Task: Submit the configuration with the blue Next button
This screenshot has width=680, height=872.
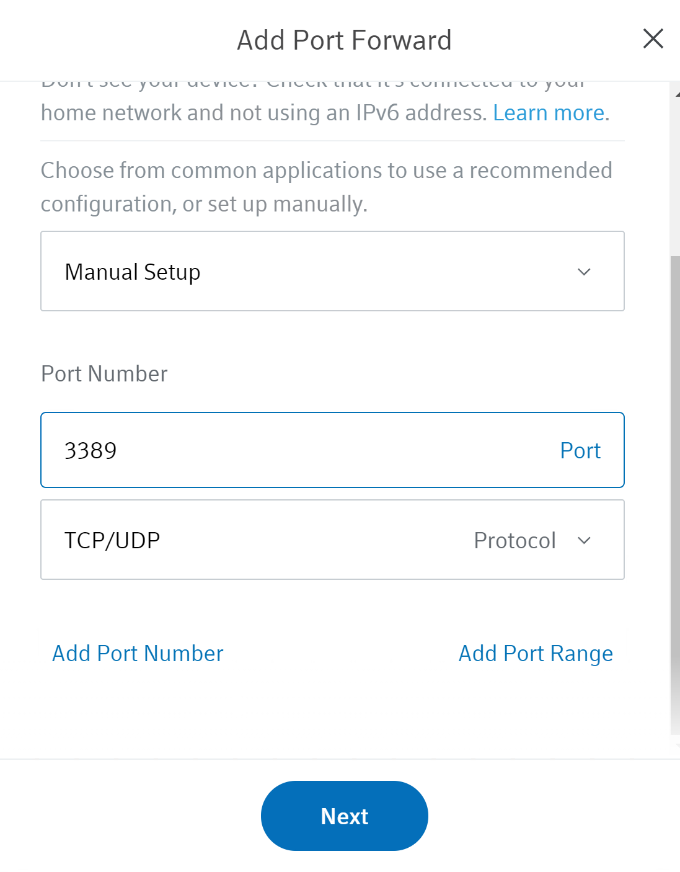Action: click(x=344, y=816)
